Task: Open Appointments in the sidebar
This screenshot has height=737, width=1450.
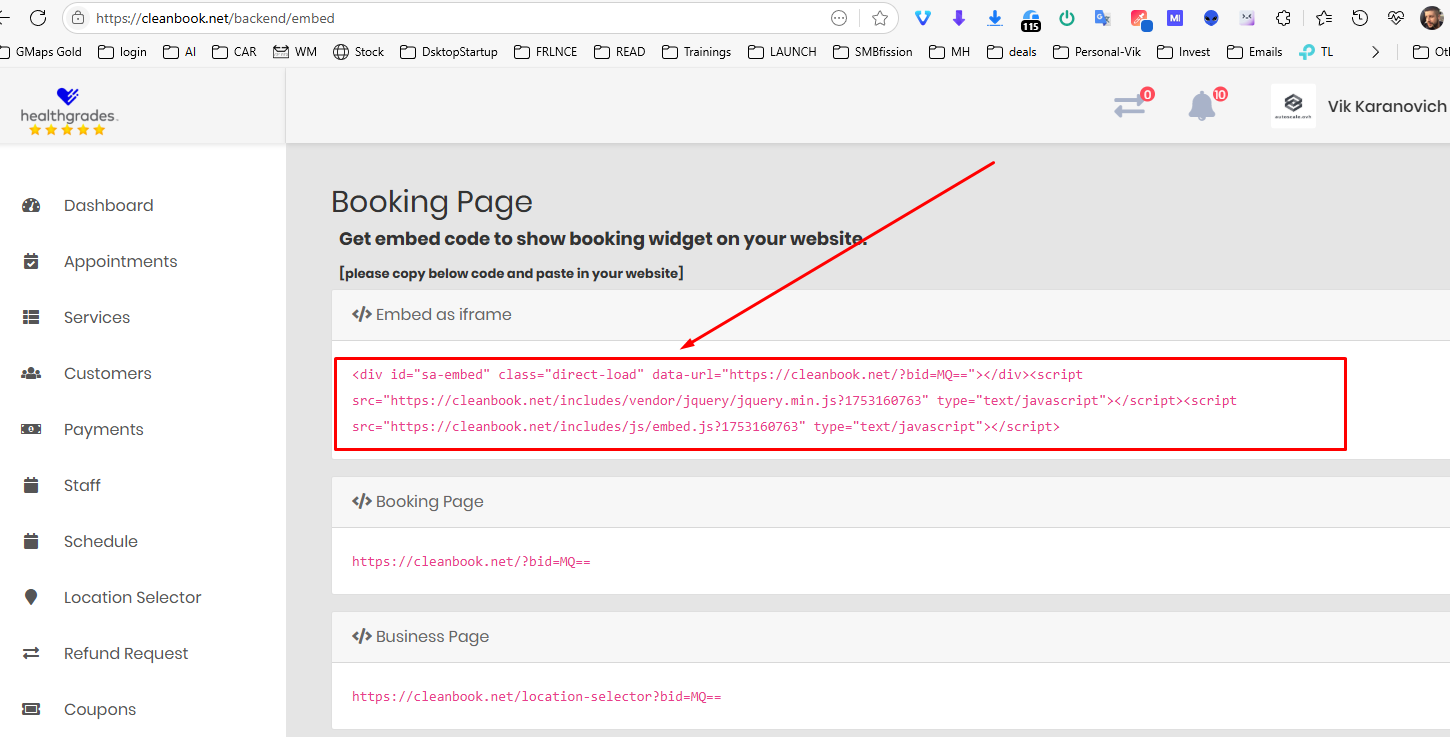Action: 120,261
